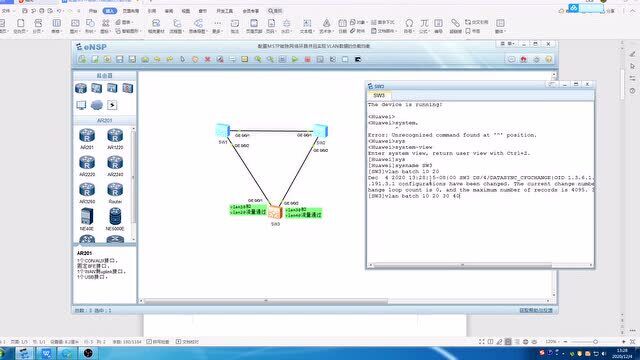Click the terminal horizontal scrollbar

[x=480, y=265]
